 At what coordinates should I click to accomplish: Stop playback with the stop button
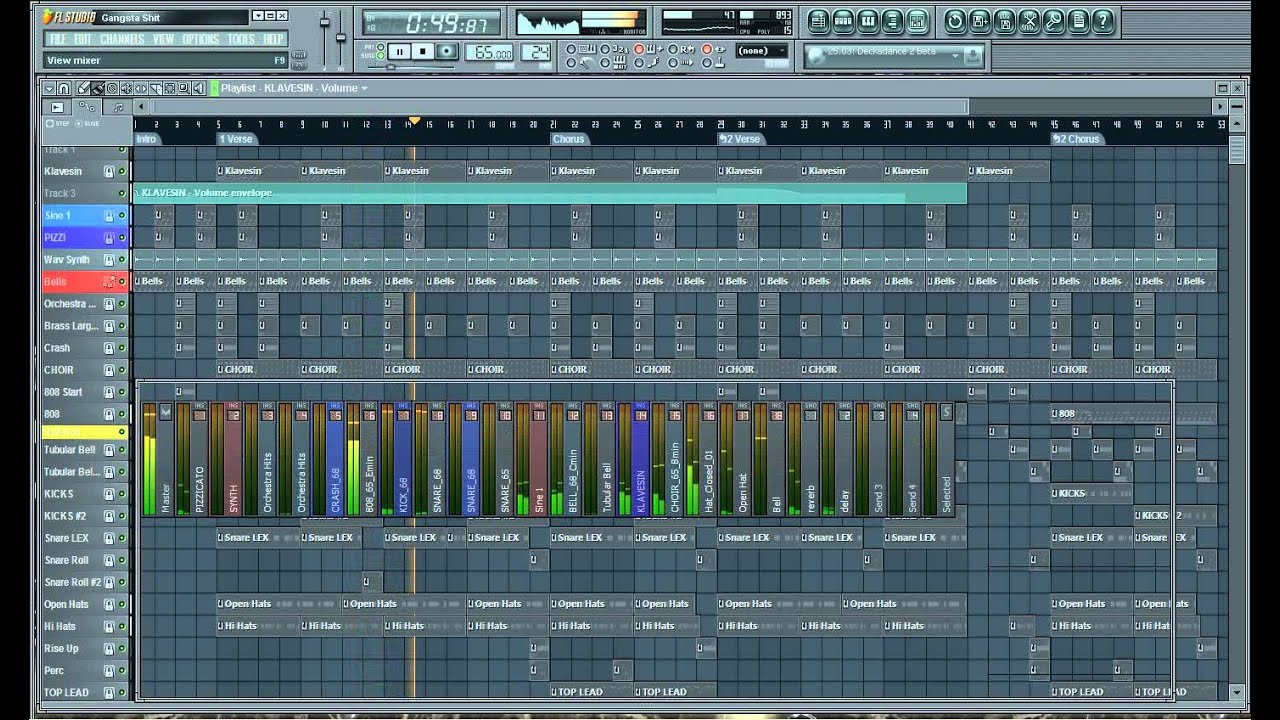423,52
